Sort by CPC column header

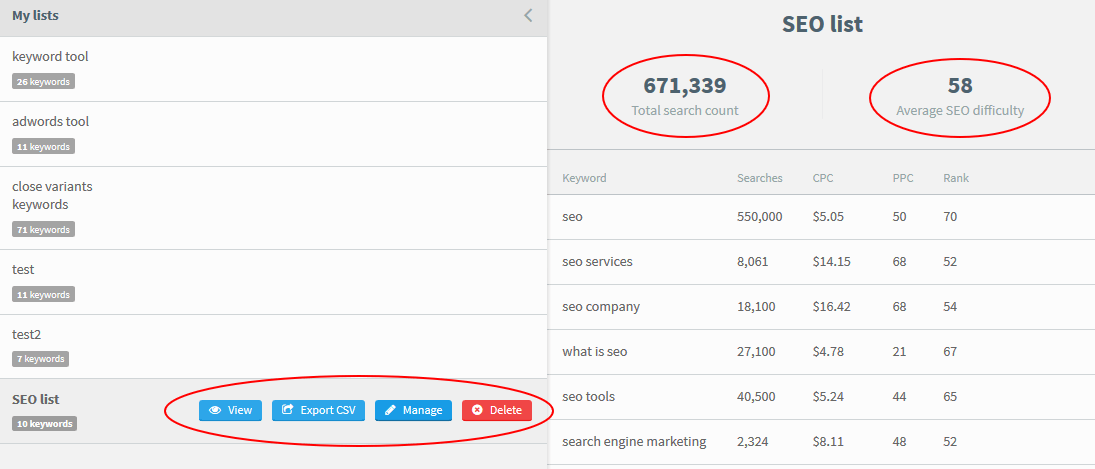coord(823,178)
